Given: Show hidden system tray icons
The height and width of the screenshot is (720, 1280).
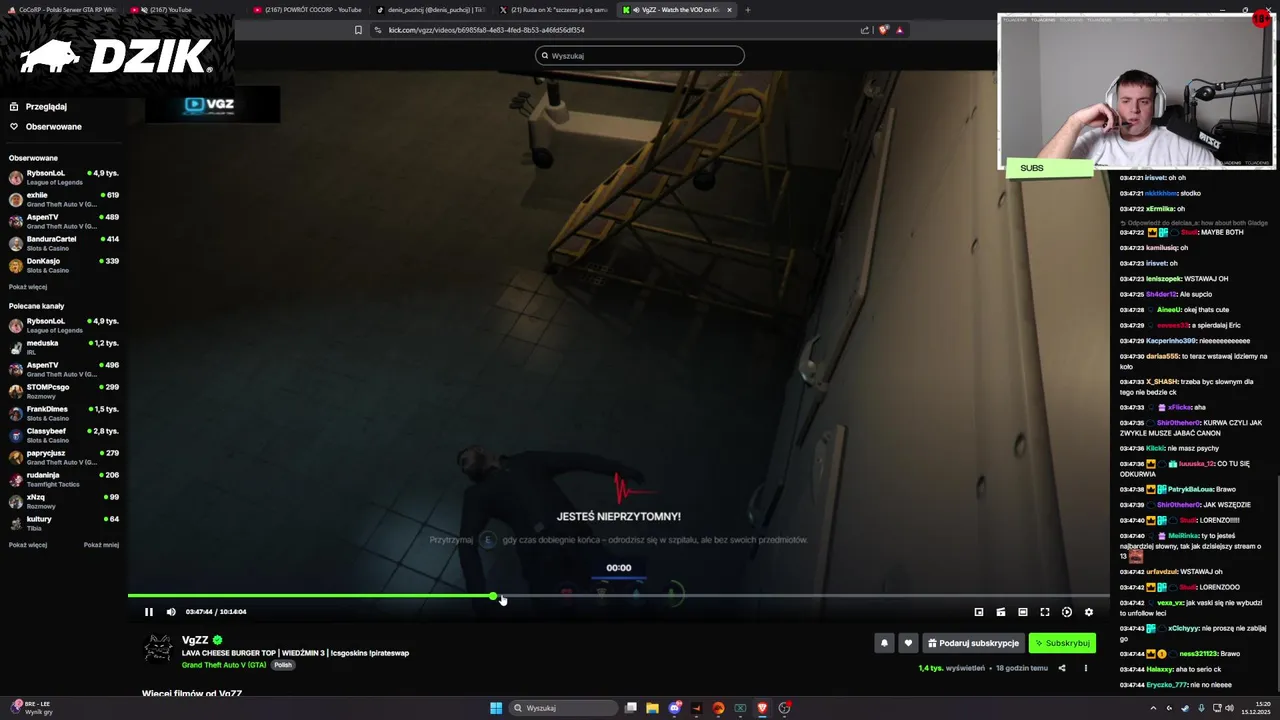Looking at the screenshot, I should pyautogui.click(x=1153, y=708).
